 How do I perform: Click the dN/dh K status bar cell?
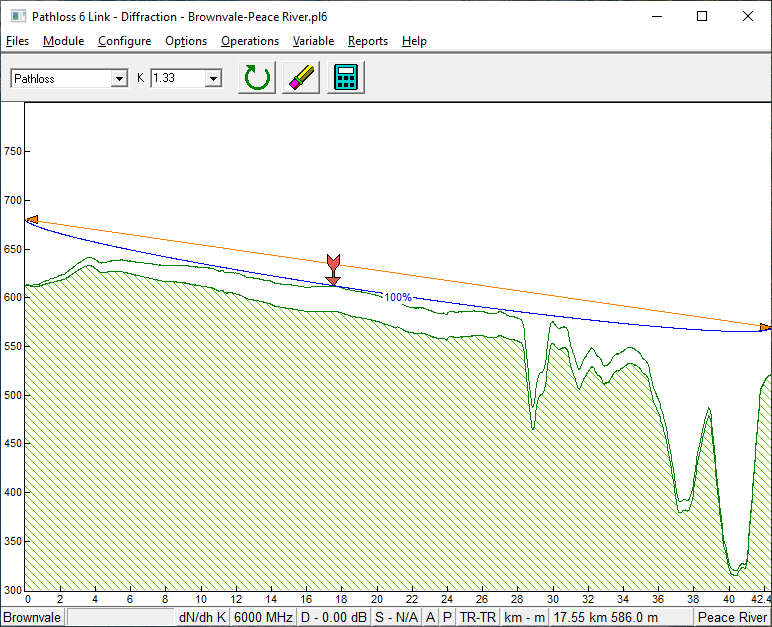(x=203, y=618)
